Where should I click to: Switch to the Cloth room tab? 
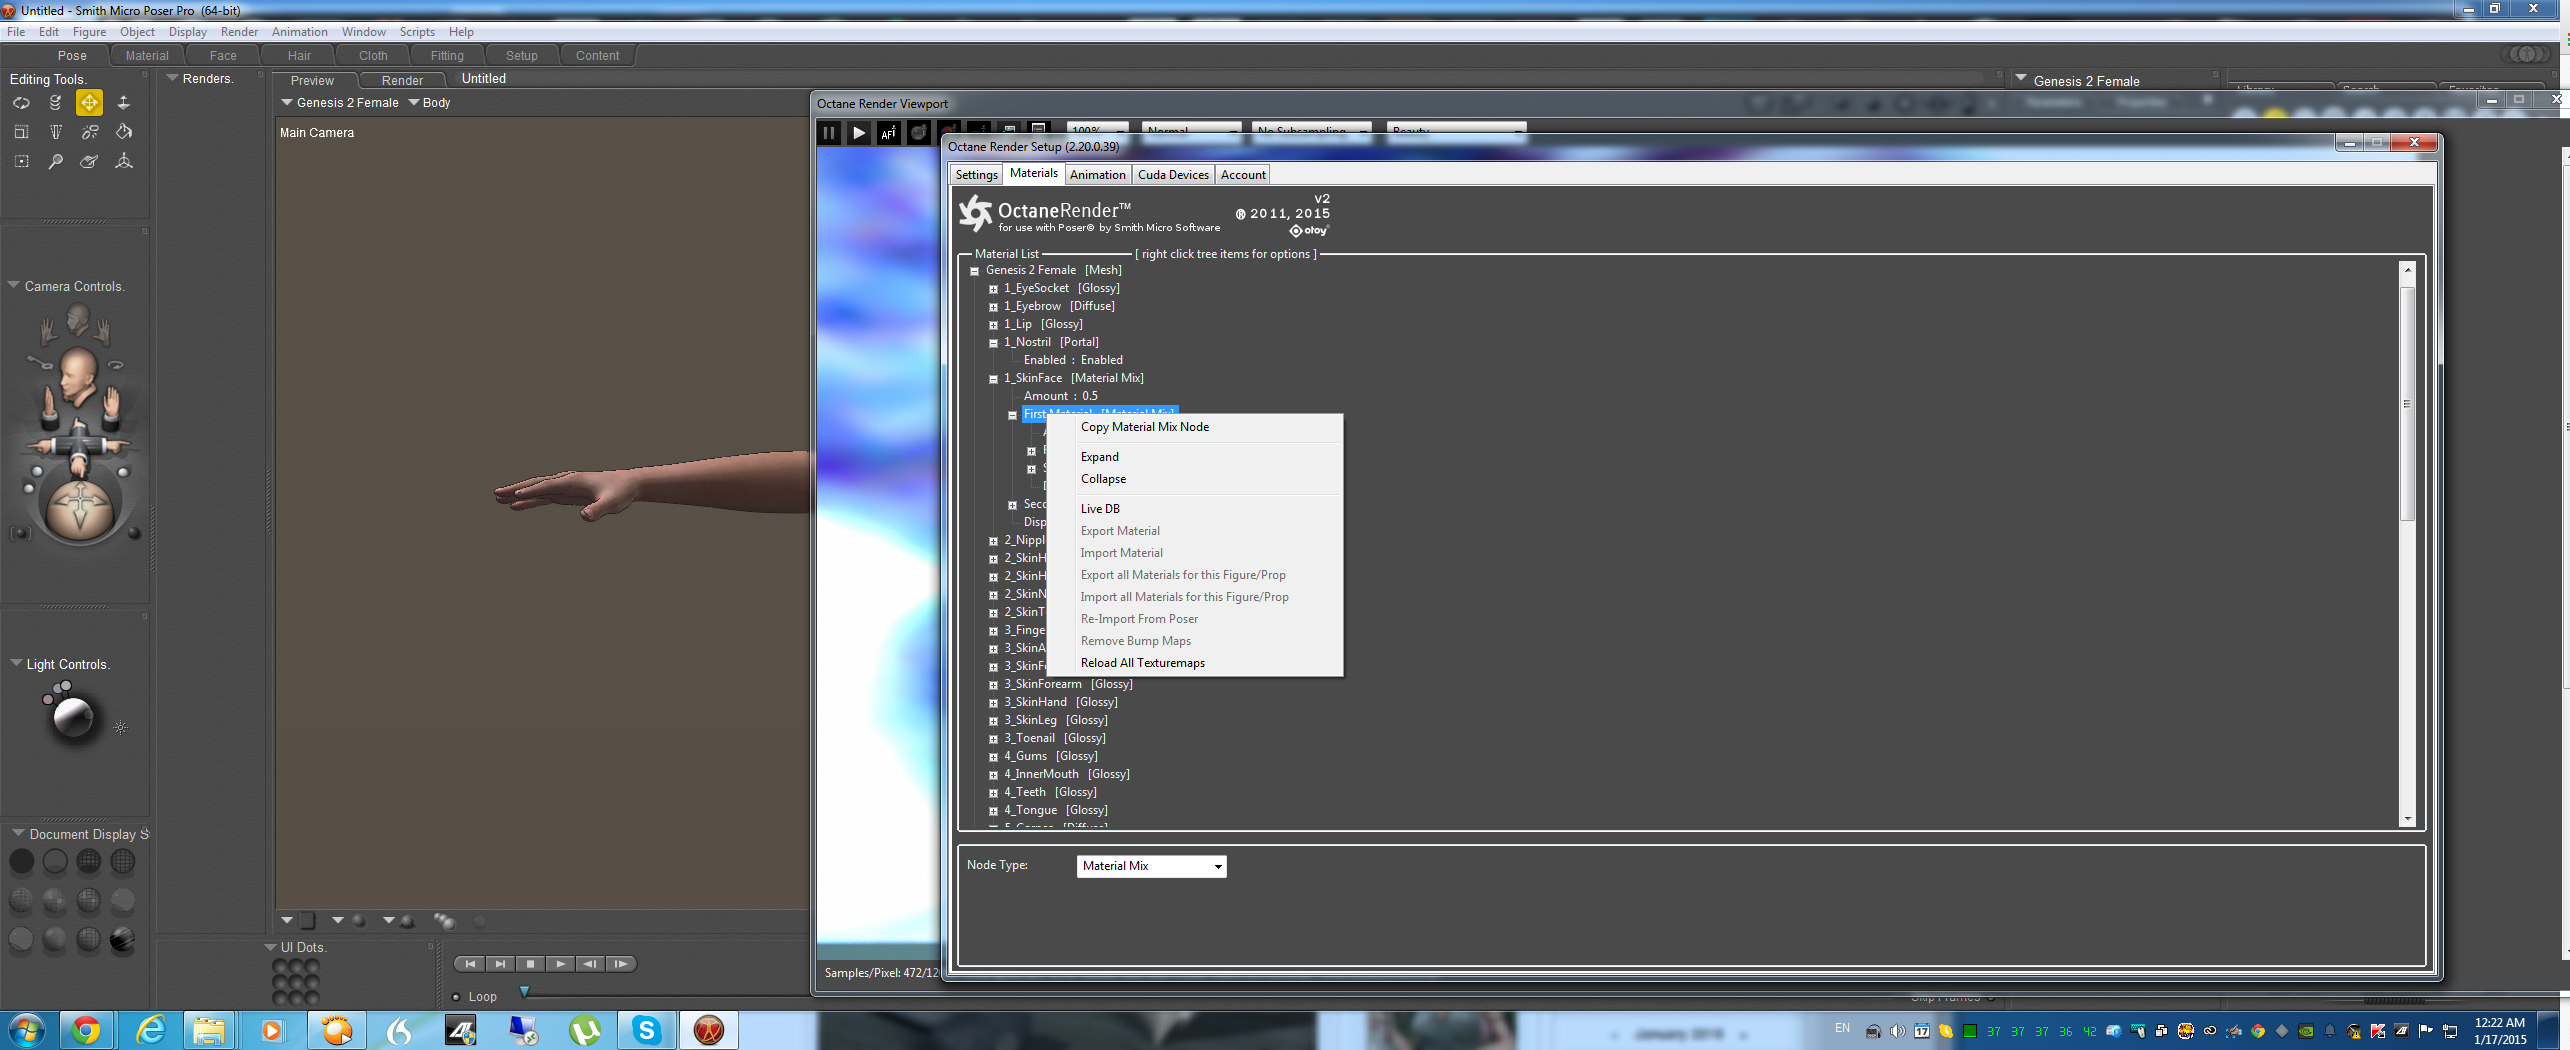pos(373,56)
